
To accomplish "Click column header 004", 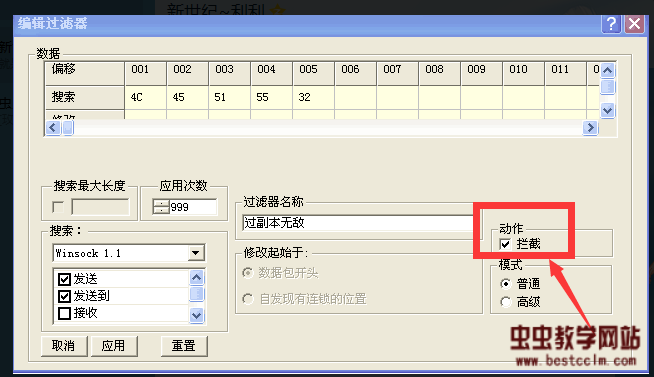I will 272,73.
